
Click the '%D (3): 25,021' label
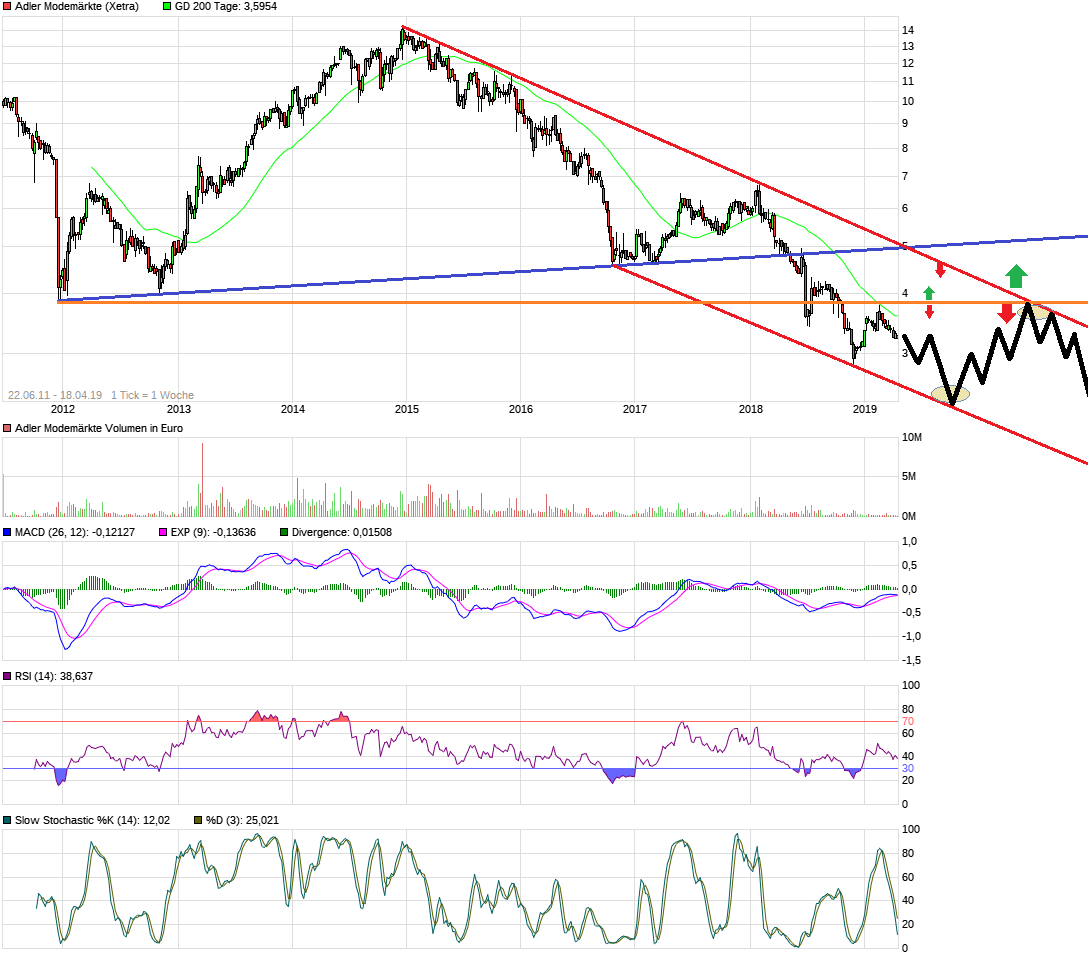(x=242, y=820)
